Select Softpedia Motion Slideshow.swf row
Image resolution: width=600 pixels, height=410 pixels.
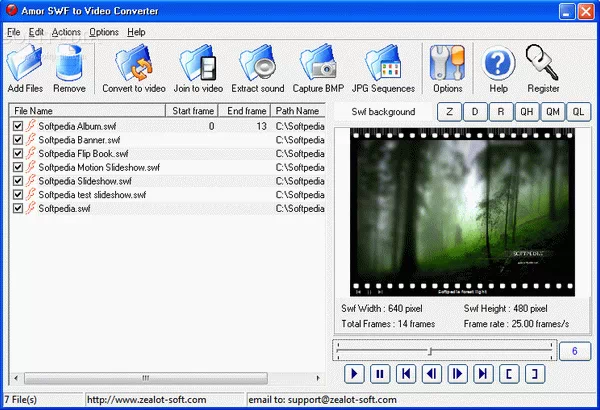[168, 167]
